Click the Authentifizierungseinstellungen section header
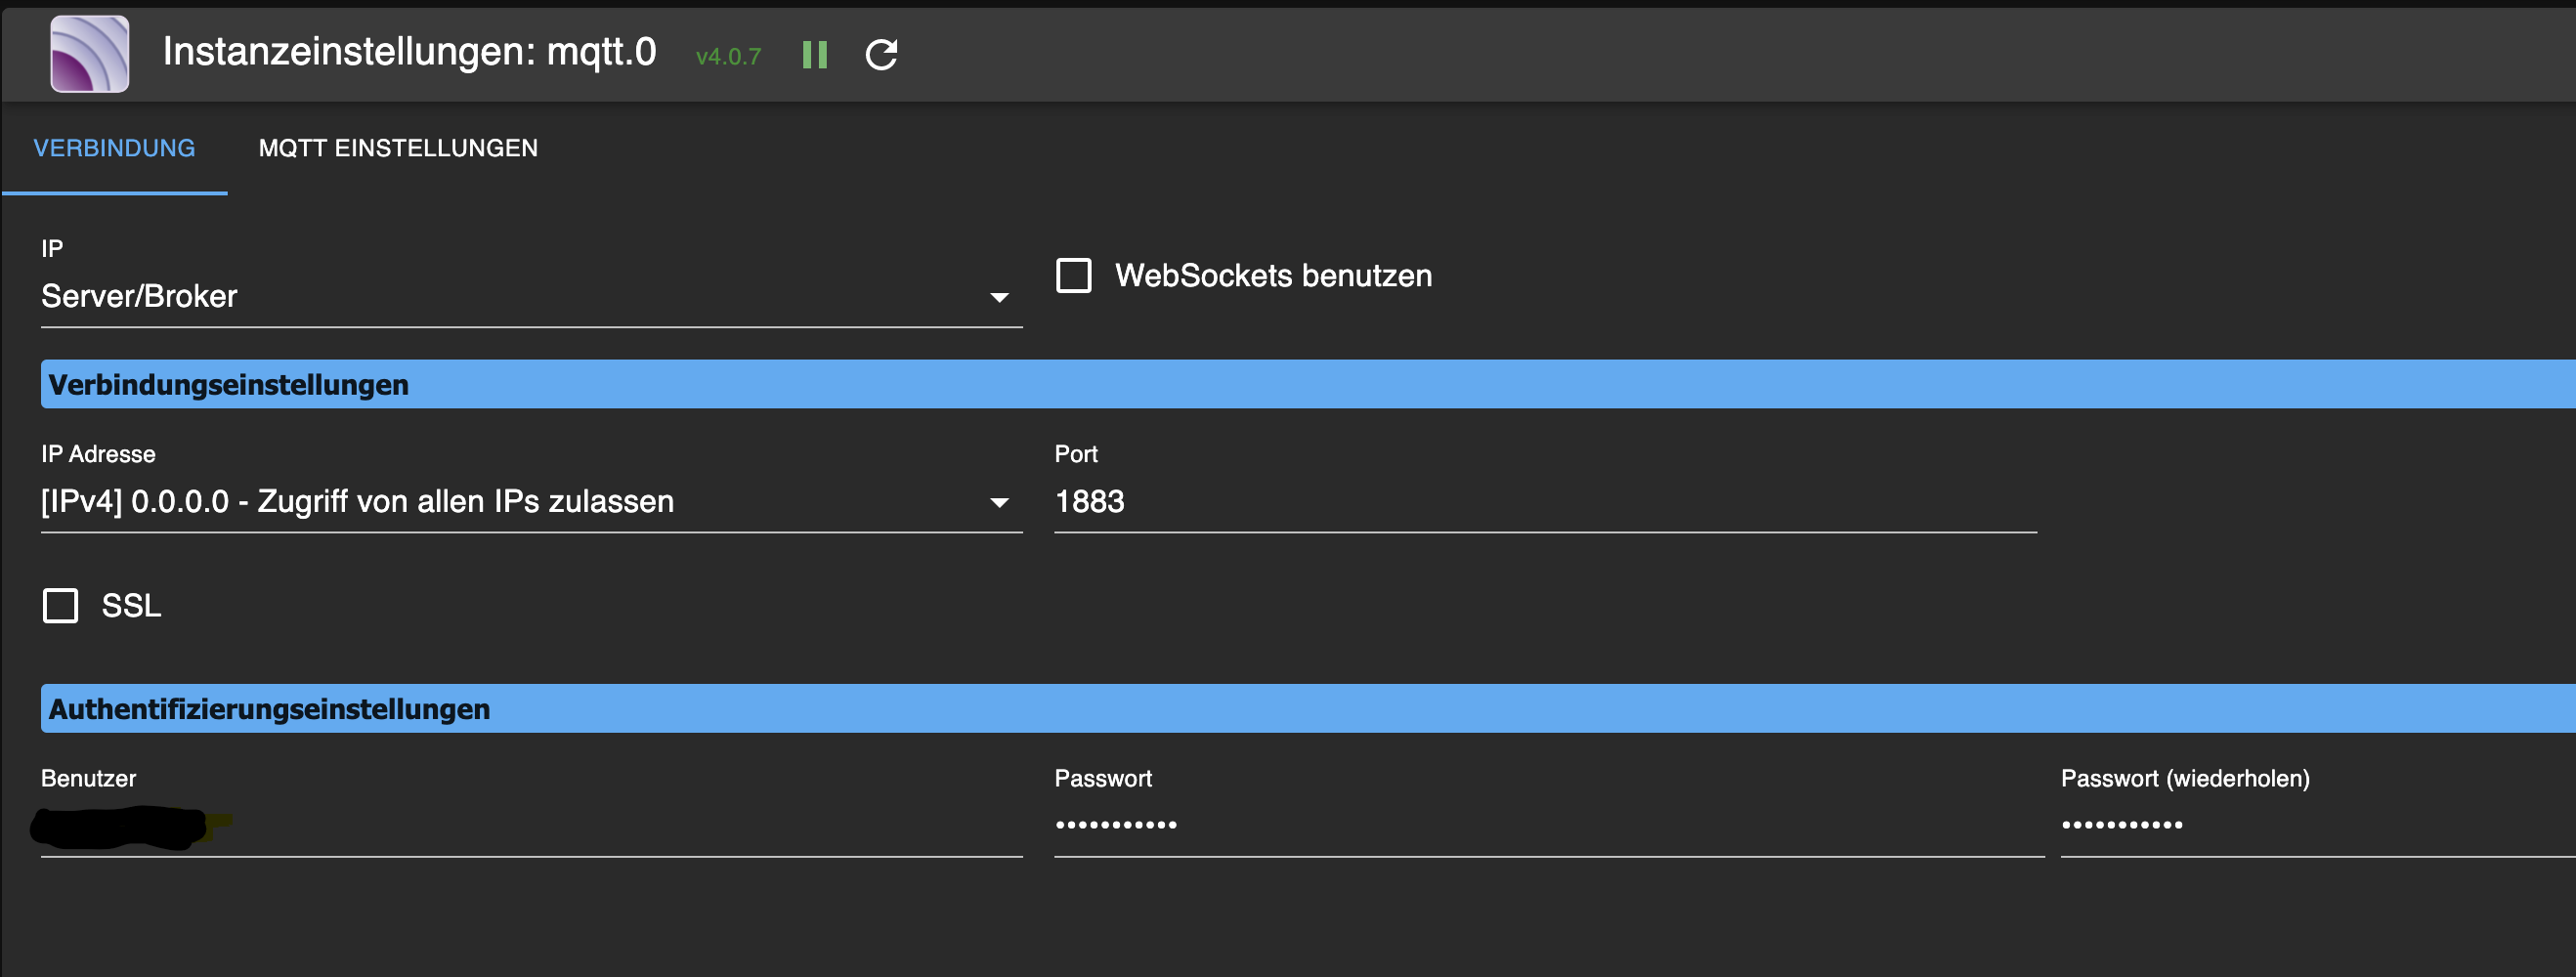 (269, 709)
